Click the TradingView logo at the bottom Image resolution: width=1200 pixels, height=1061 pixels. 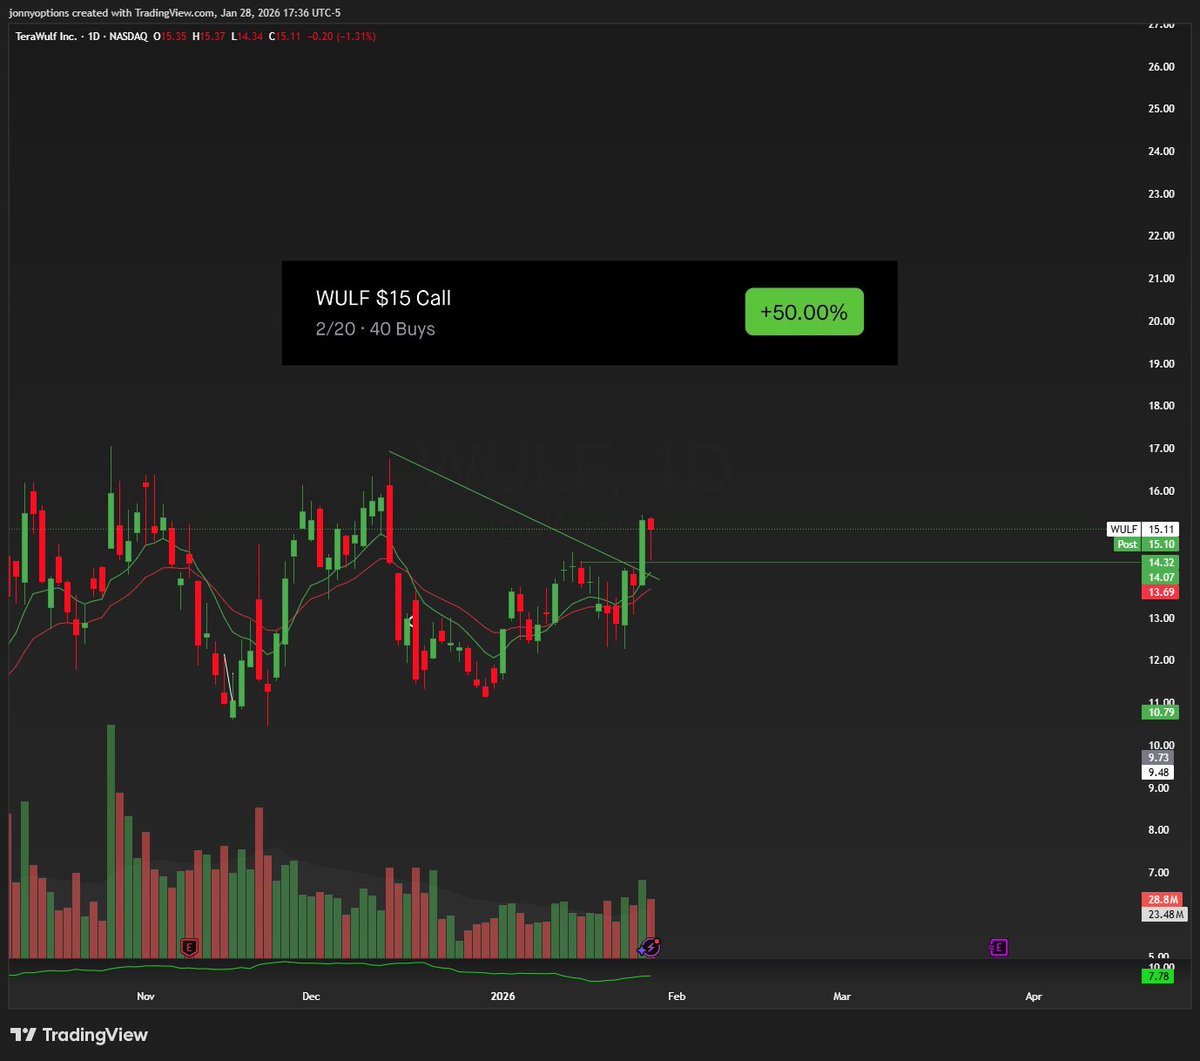[78, 1035]
